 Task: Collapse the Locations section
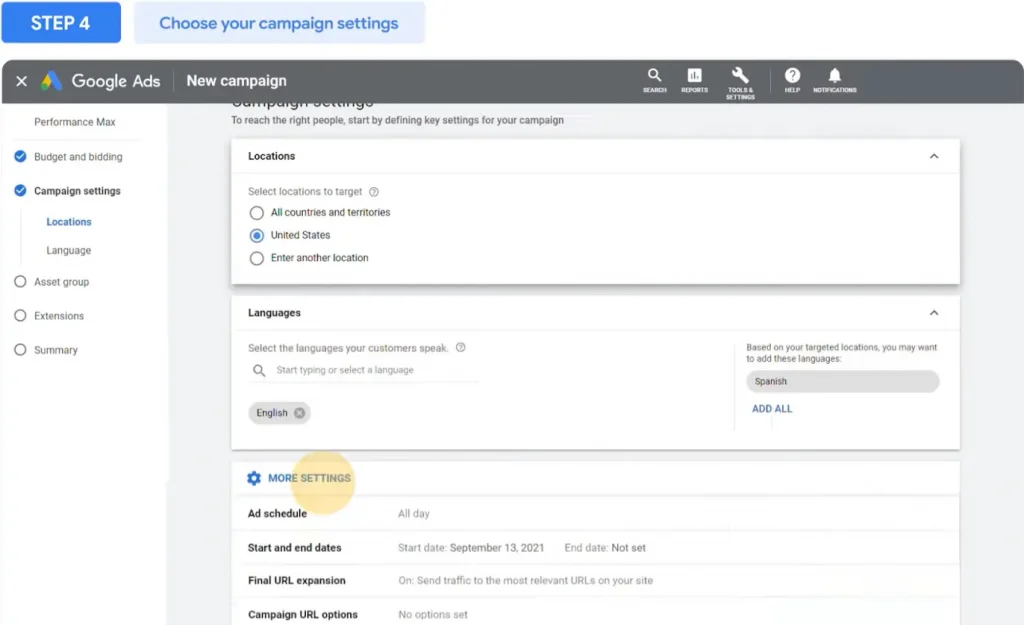[x=934, y=156]
